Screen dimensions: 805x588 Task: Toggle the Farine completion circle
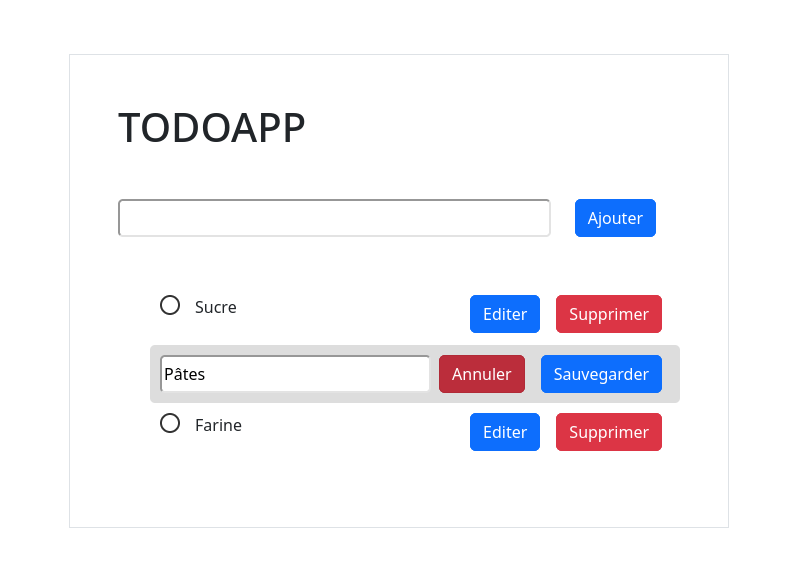pyautogui.click(x=170, y=423)
